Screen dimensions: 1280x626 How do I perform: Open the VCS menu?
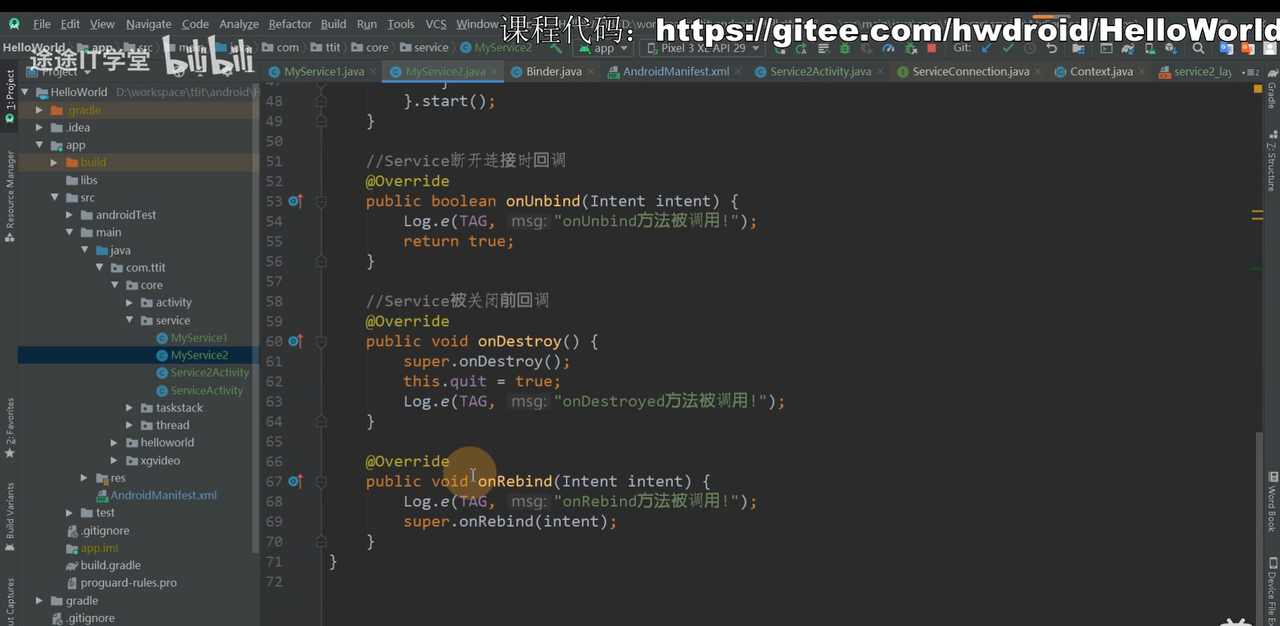436,24
